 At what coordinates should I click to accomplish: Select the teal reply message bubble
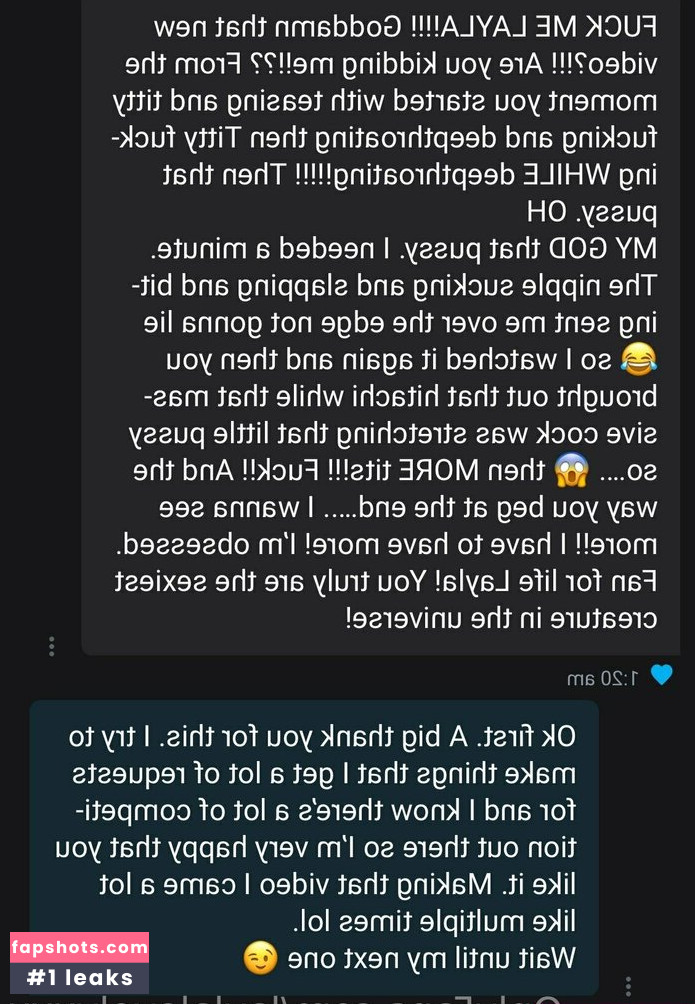(x=314, y=848)
